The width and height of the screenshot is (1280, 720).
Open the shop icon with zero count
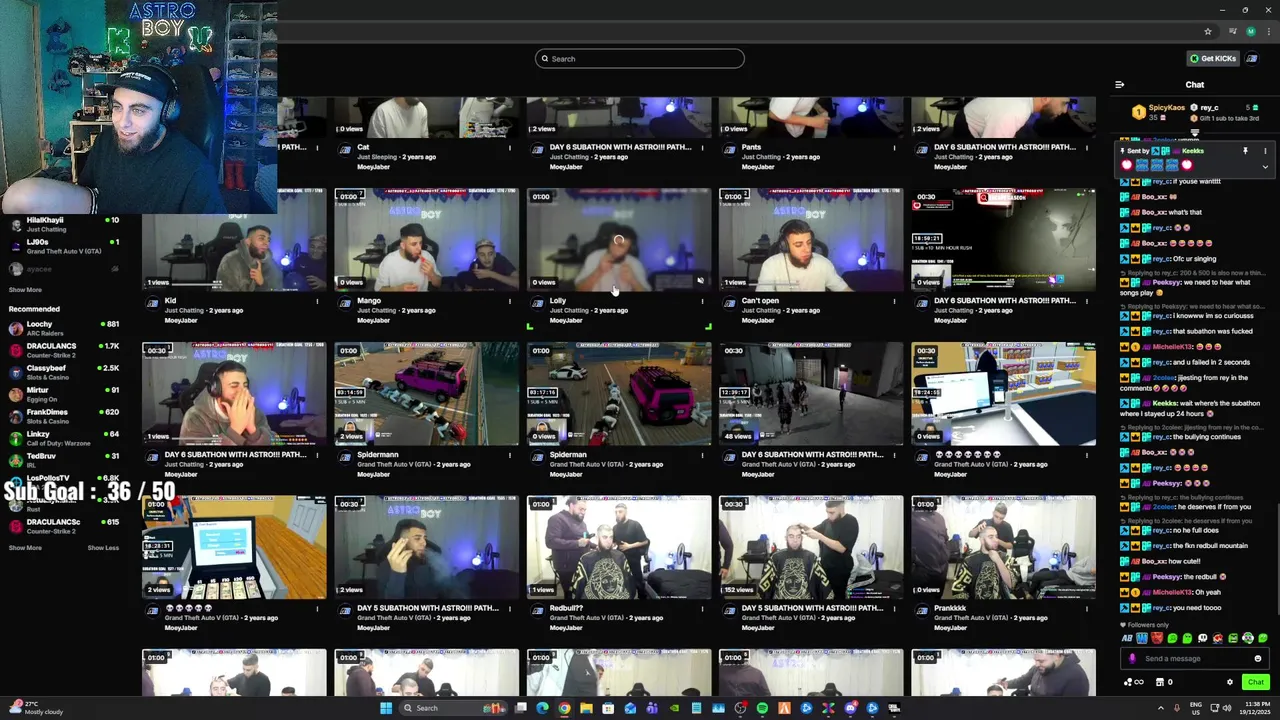point(1163,682)
